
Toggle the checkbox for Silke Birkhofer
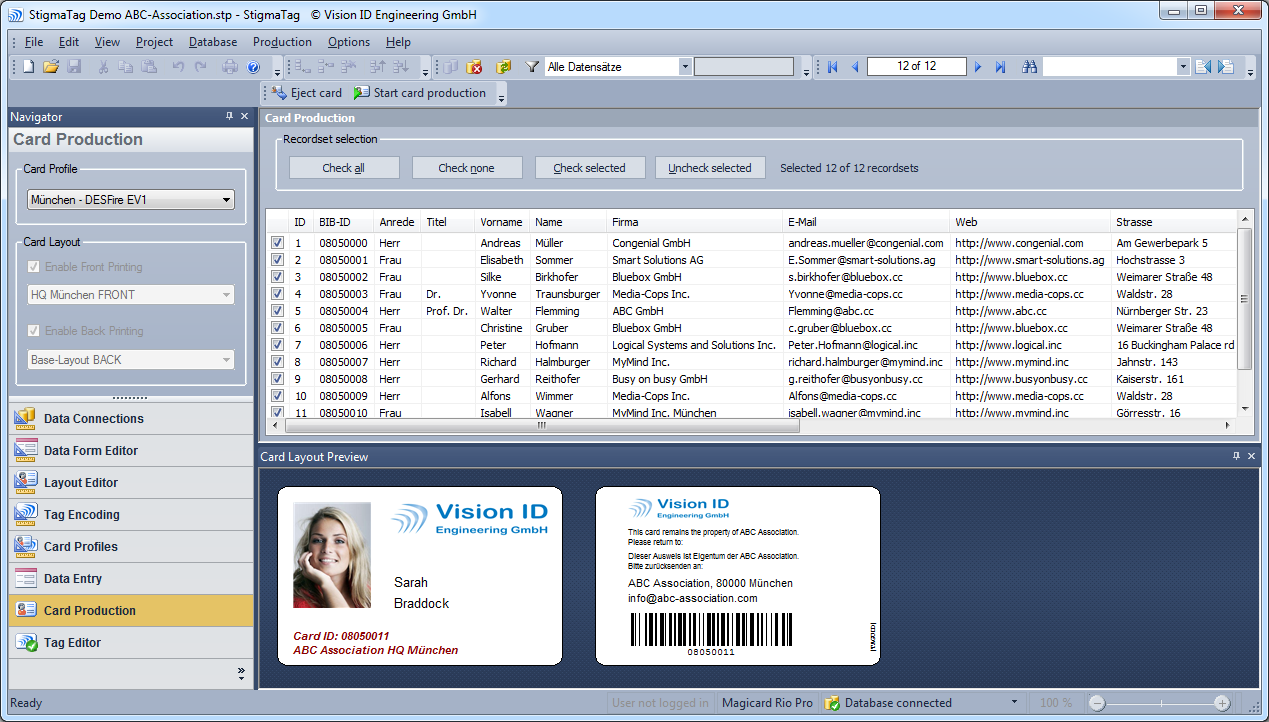[x=277, y=277]
